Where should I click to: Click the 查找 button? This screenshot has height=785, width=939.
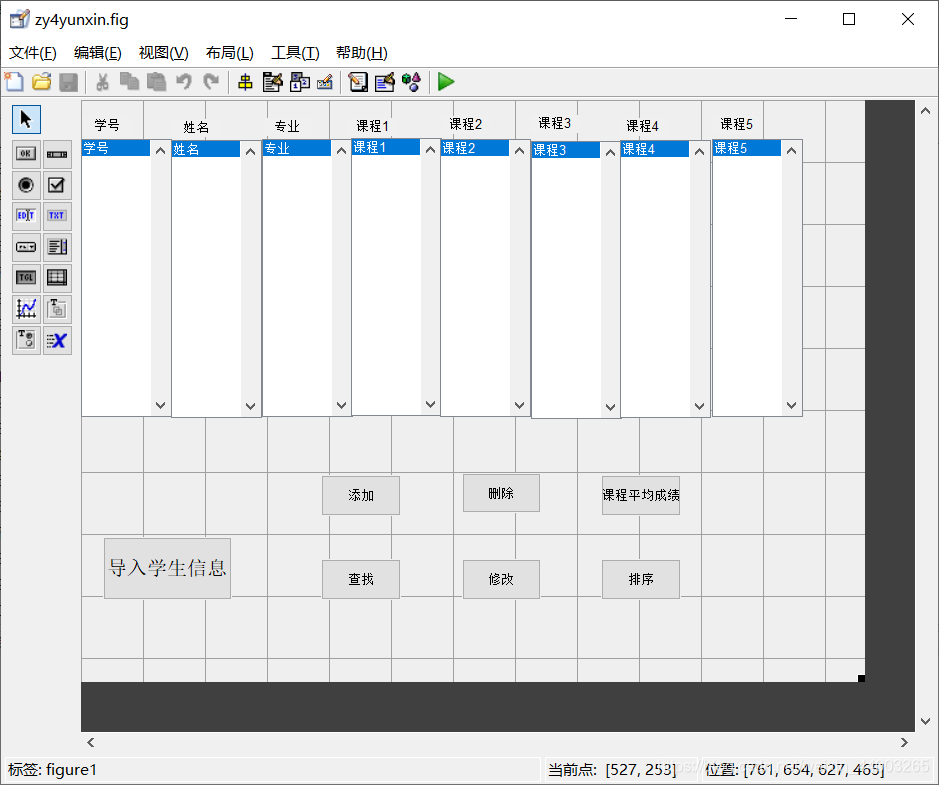point(361,579)
